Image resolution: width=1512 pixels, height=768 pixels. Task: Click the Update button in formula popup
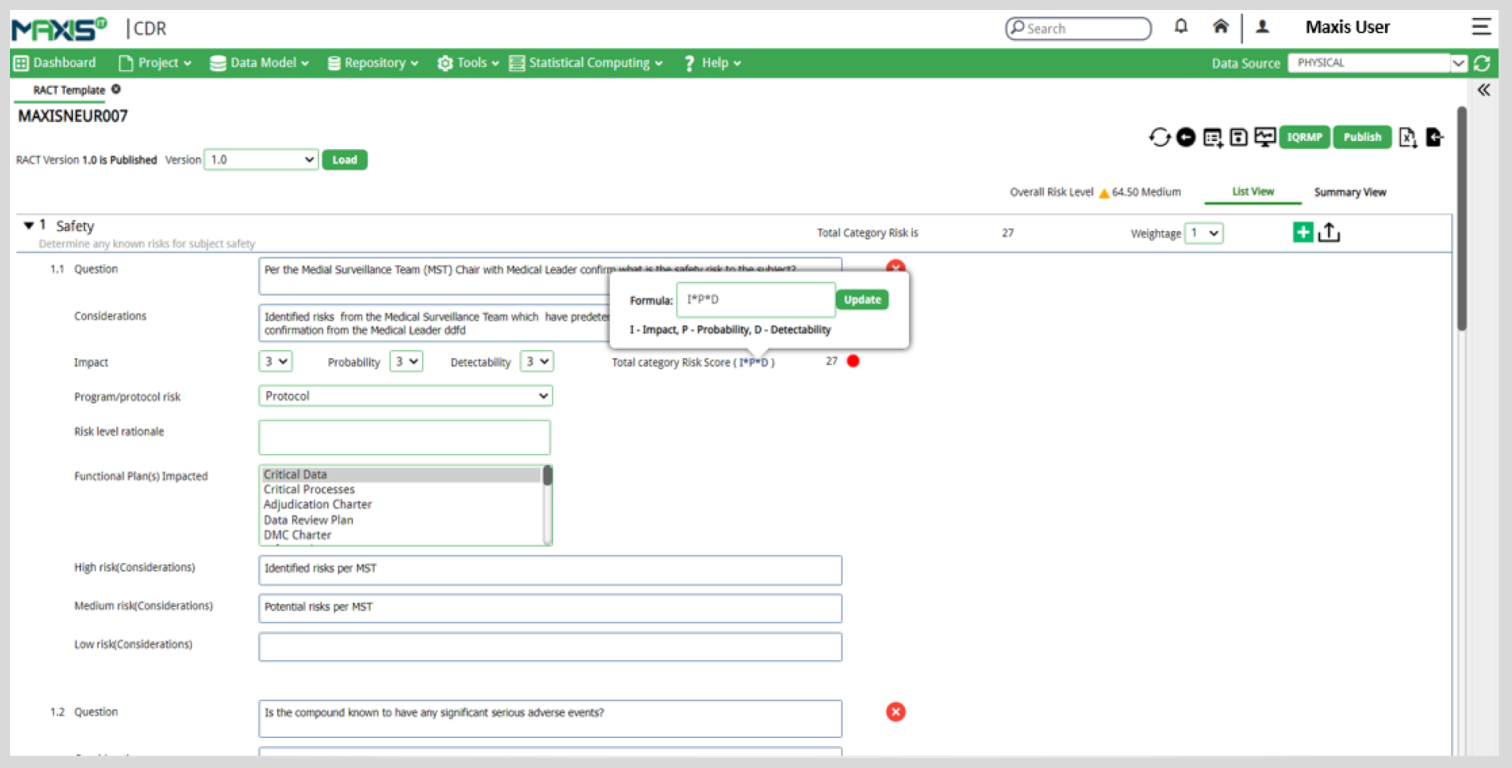(x=862, y=299)
